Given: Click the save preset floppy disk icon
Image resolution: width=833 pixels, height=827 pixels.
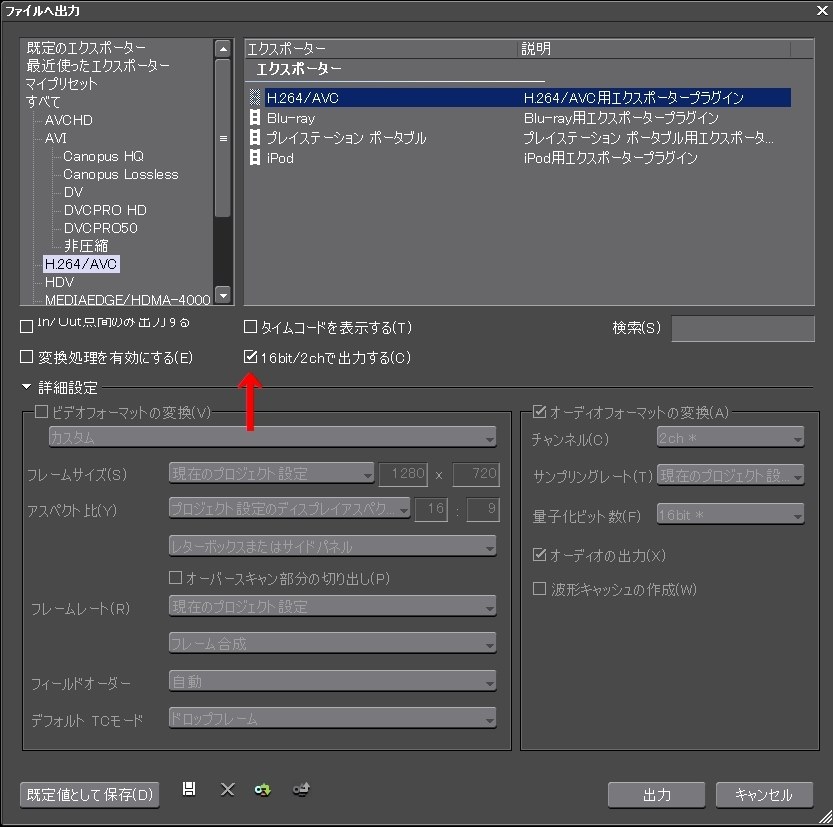Looking at the screenshot, I should (189, 789).
